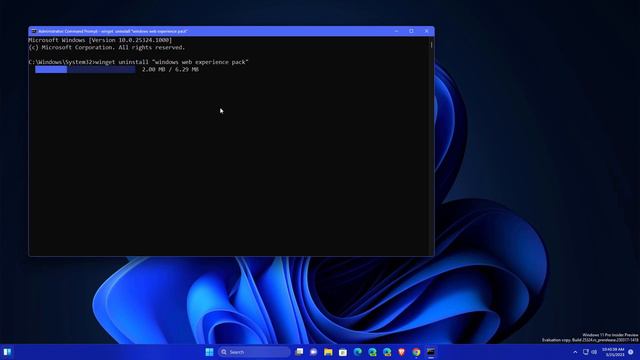Viewport: 640px width, 360px height.
Task: Open network quick settings in tray
Action: point(586,352)
